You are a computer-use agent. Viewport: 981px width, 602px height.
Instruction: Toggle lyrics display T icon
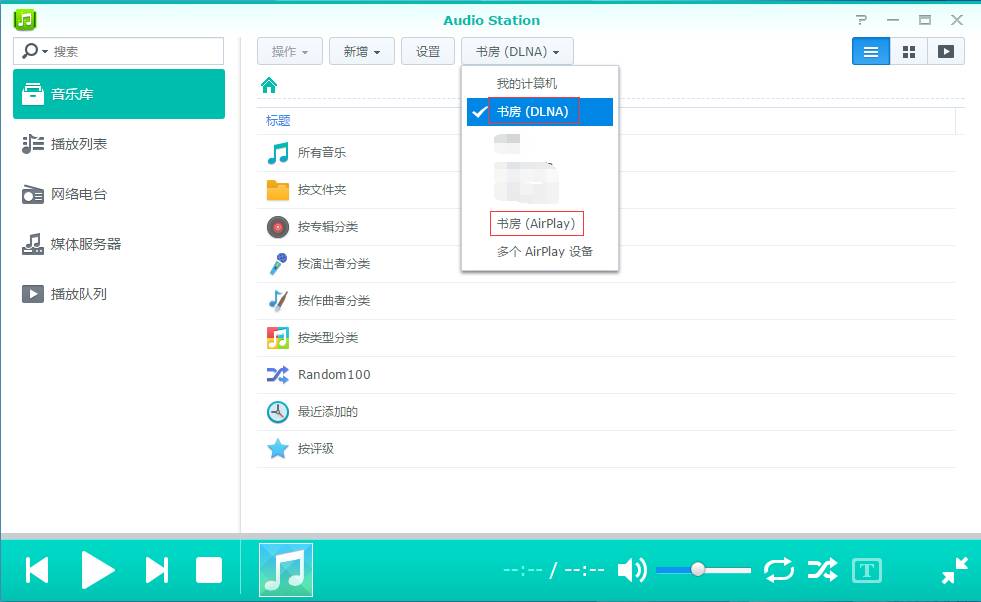867,570
